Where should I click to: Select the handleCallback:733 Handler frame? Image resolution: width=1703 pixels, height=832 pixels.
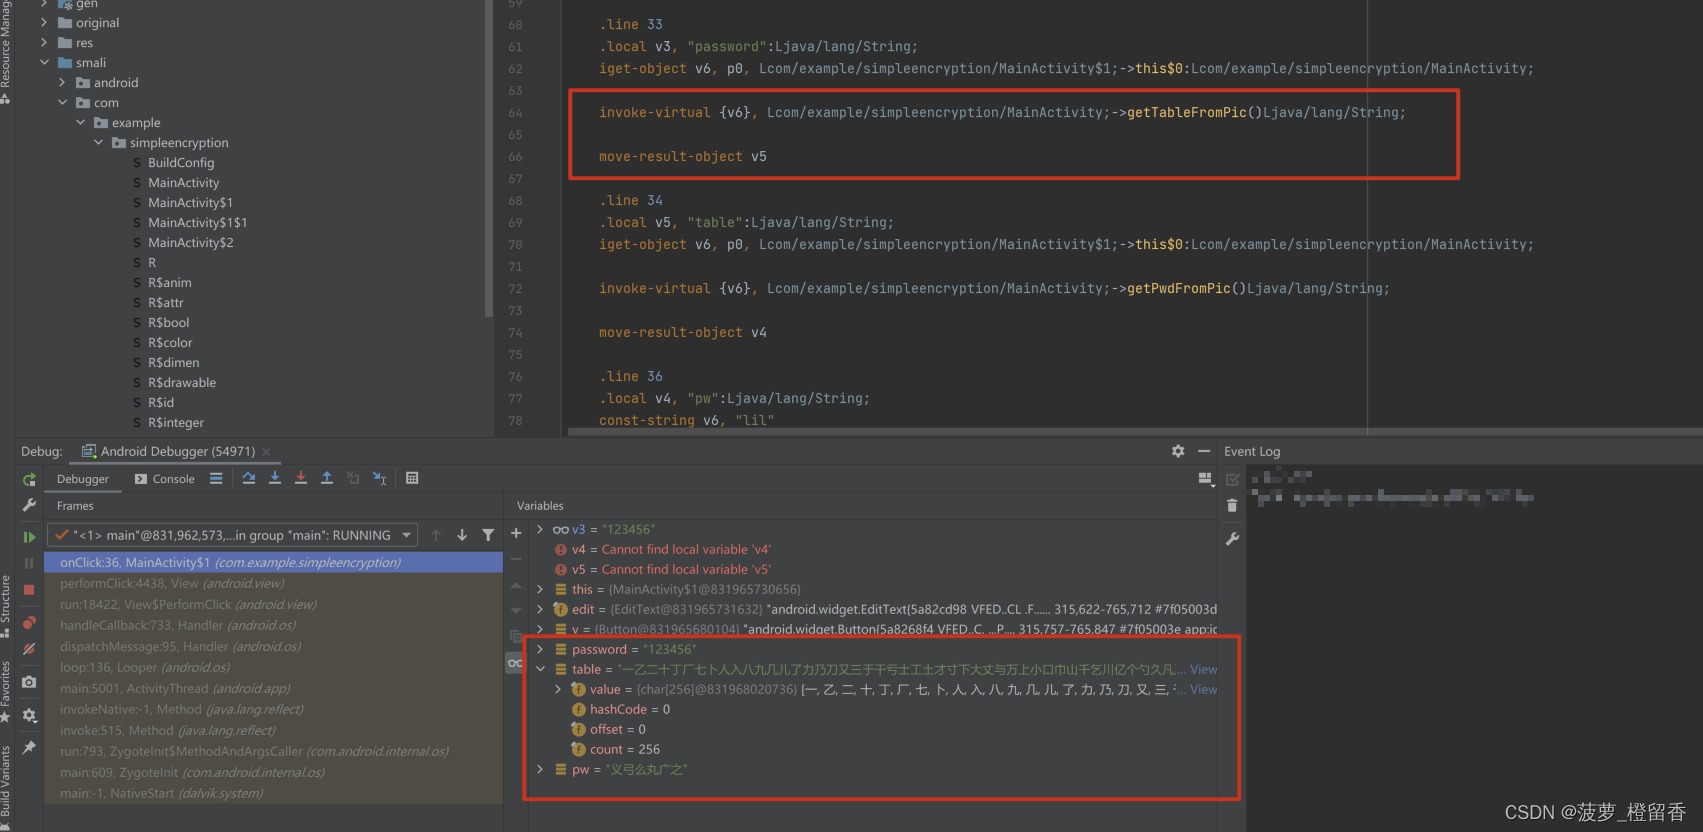click(273, 626)
